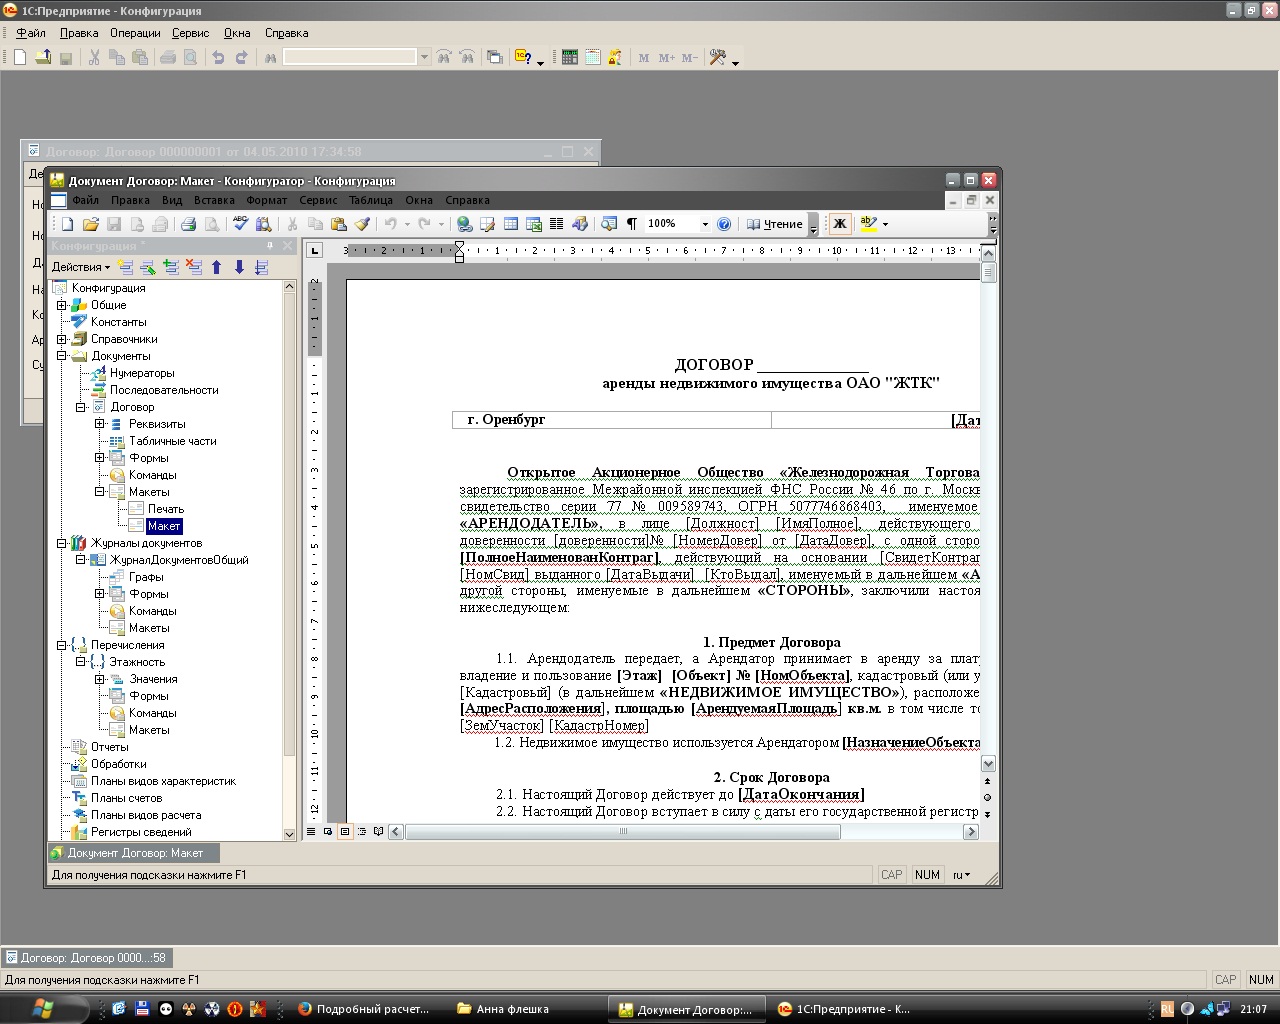
Task: Click Insert table icon in Word toolbar
Action: [511, 224]
